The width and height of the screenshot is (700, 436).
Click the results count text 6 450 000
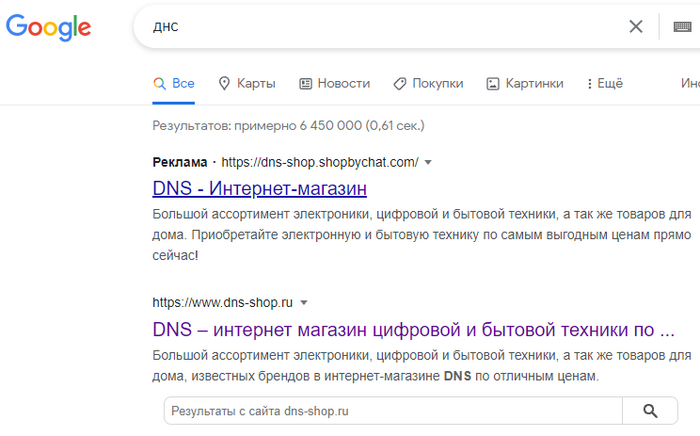330,126
